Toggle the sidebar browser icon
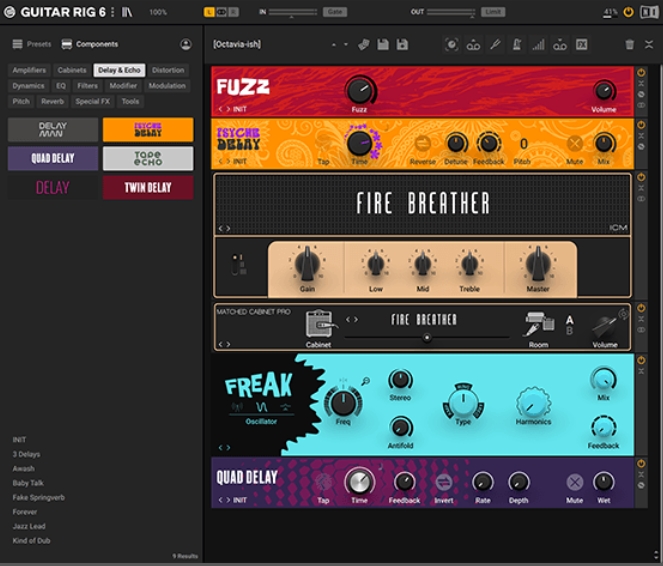The width and height of the screenshot is (663, 566). coord(127,12)
